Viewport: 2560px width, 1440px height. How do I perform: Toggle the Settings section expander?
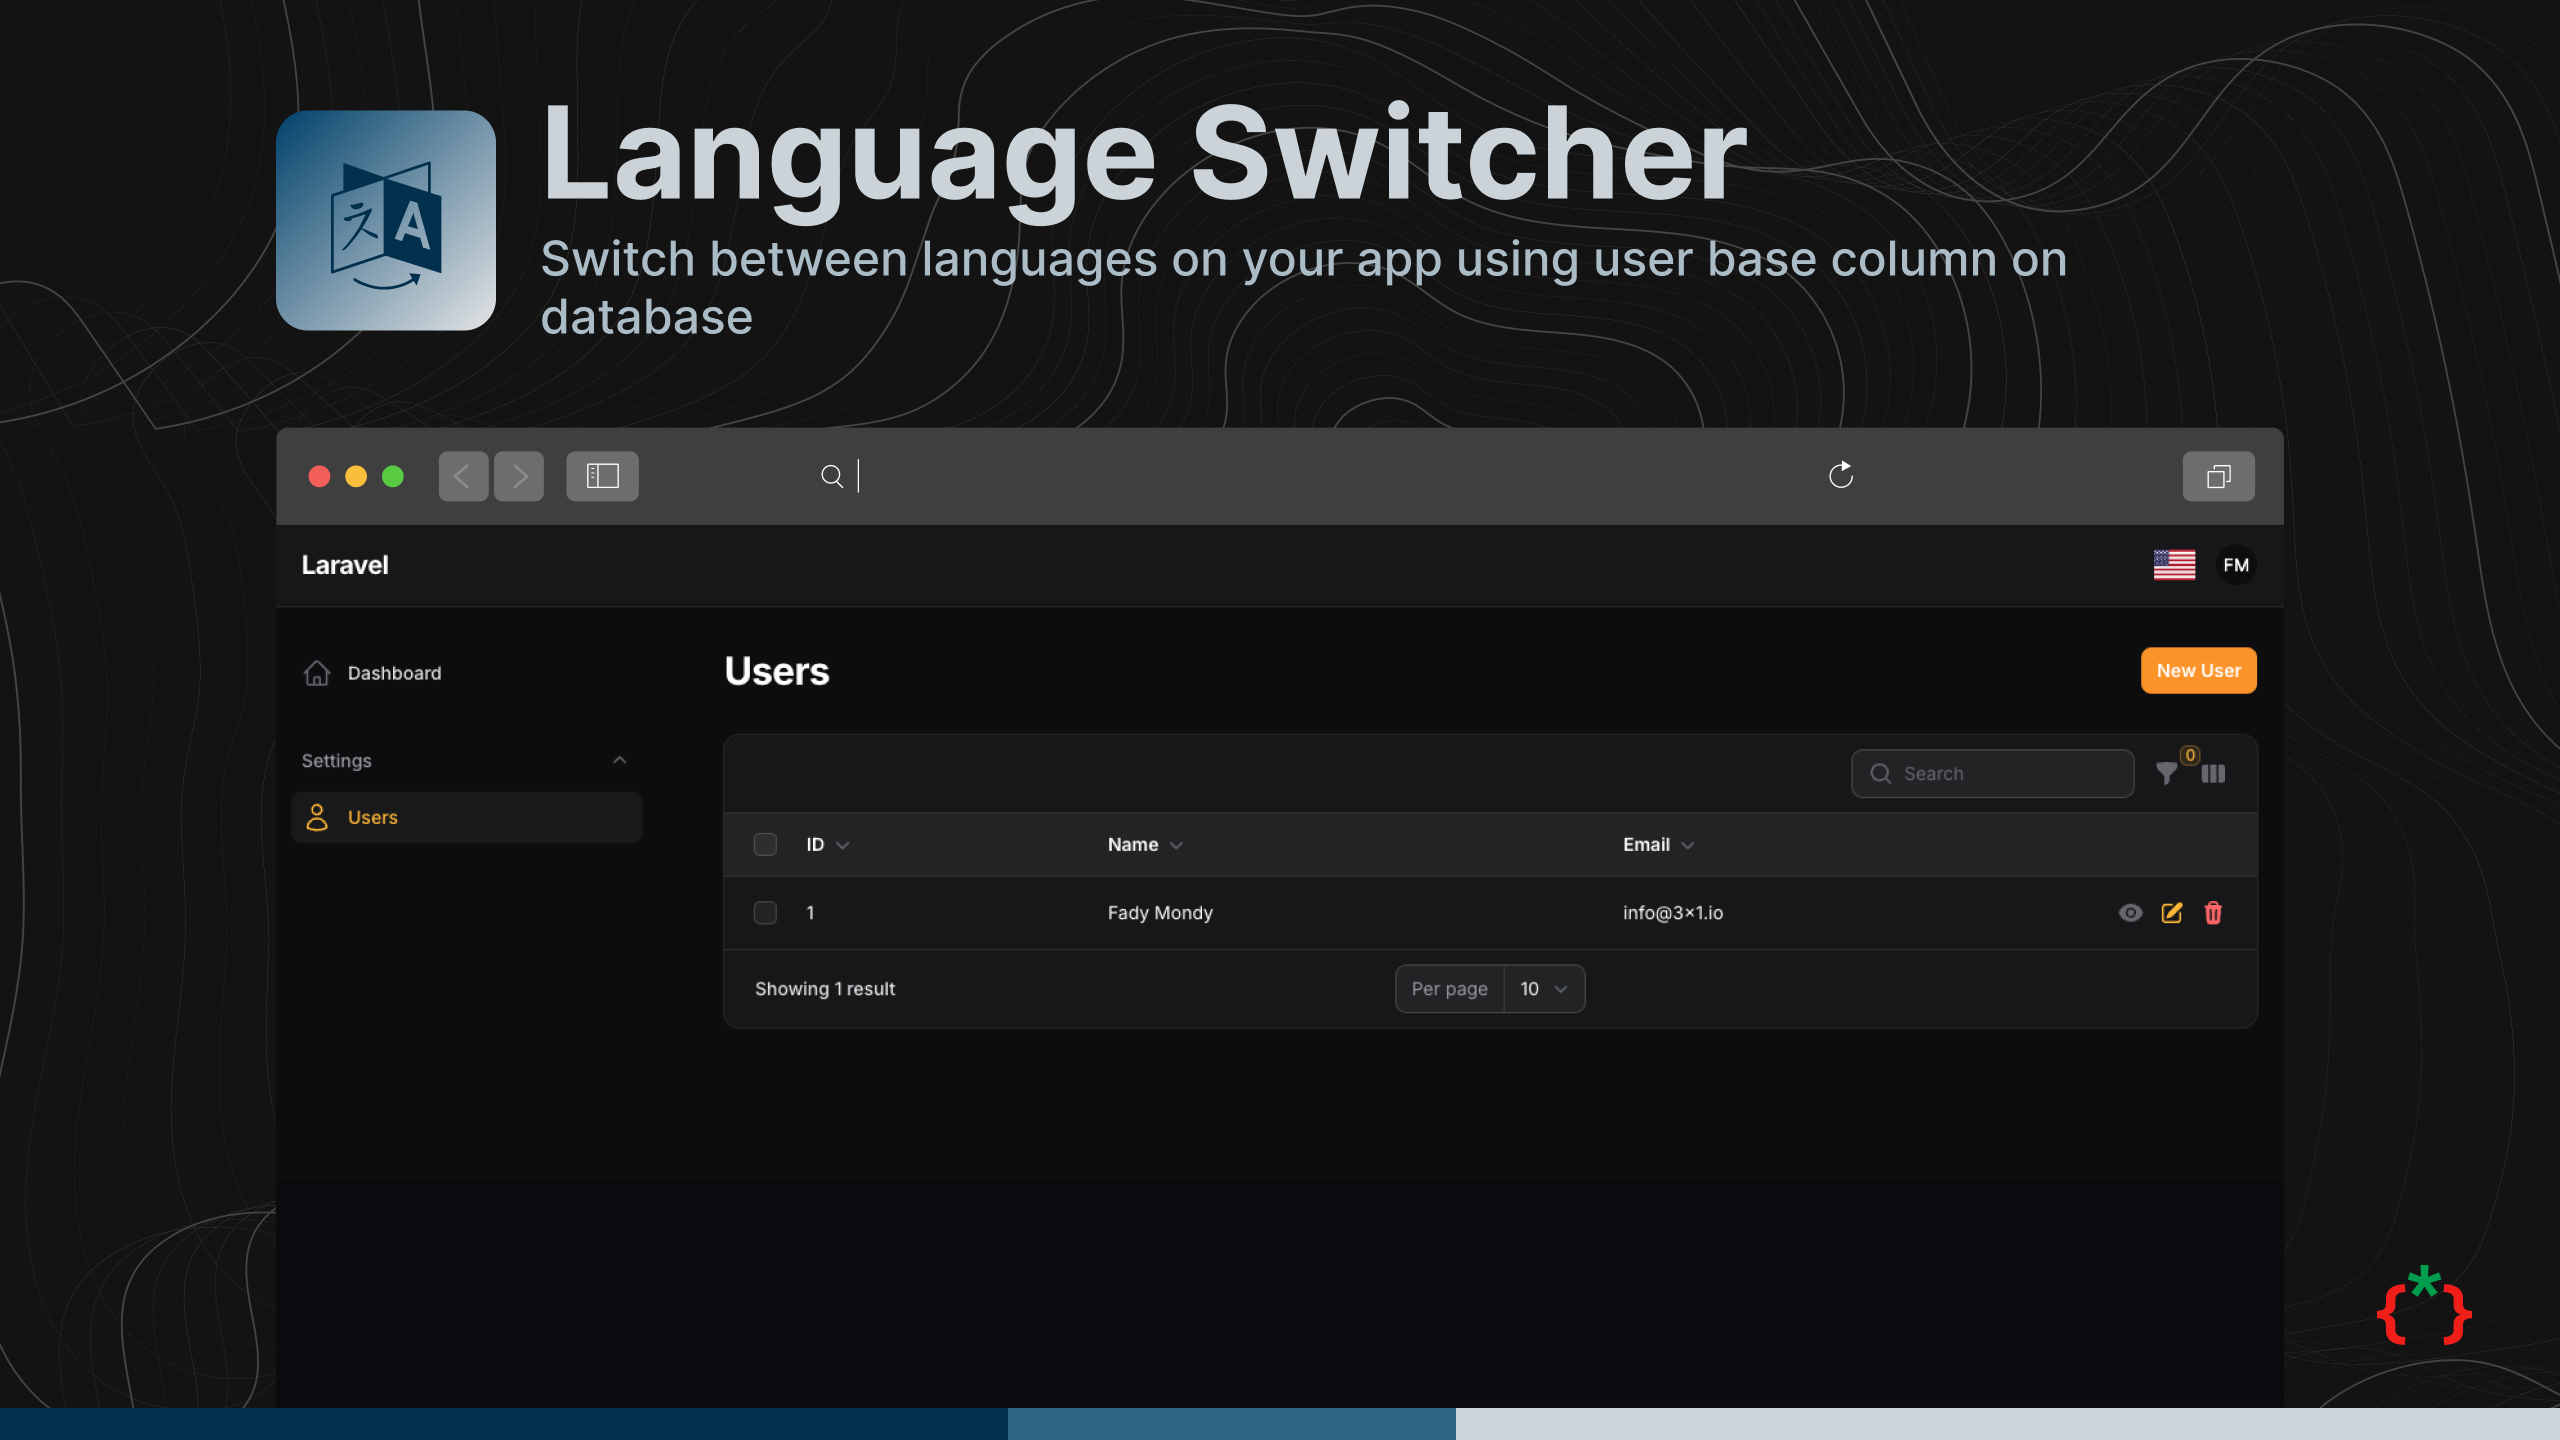[x=619, y=760]
